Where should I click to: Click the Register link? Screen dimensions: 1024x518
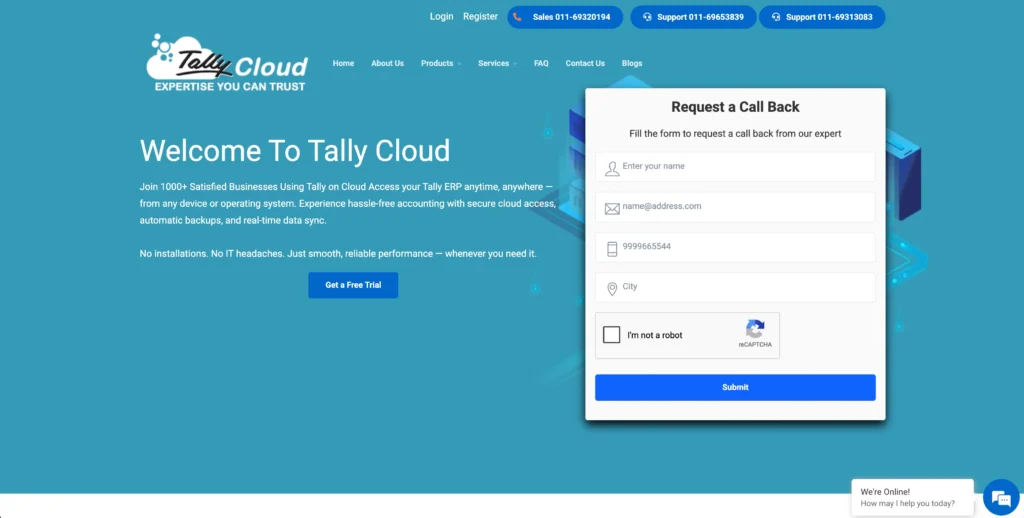click(x=480, y=16)
